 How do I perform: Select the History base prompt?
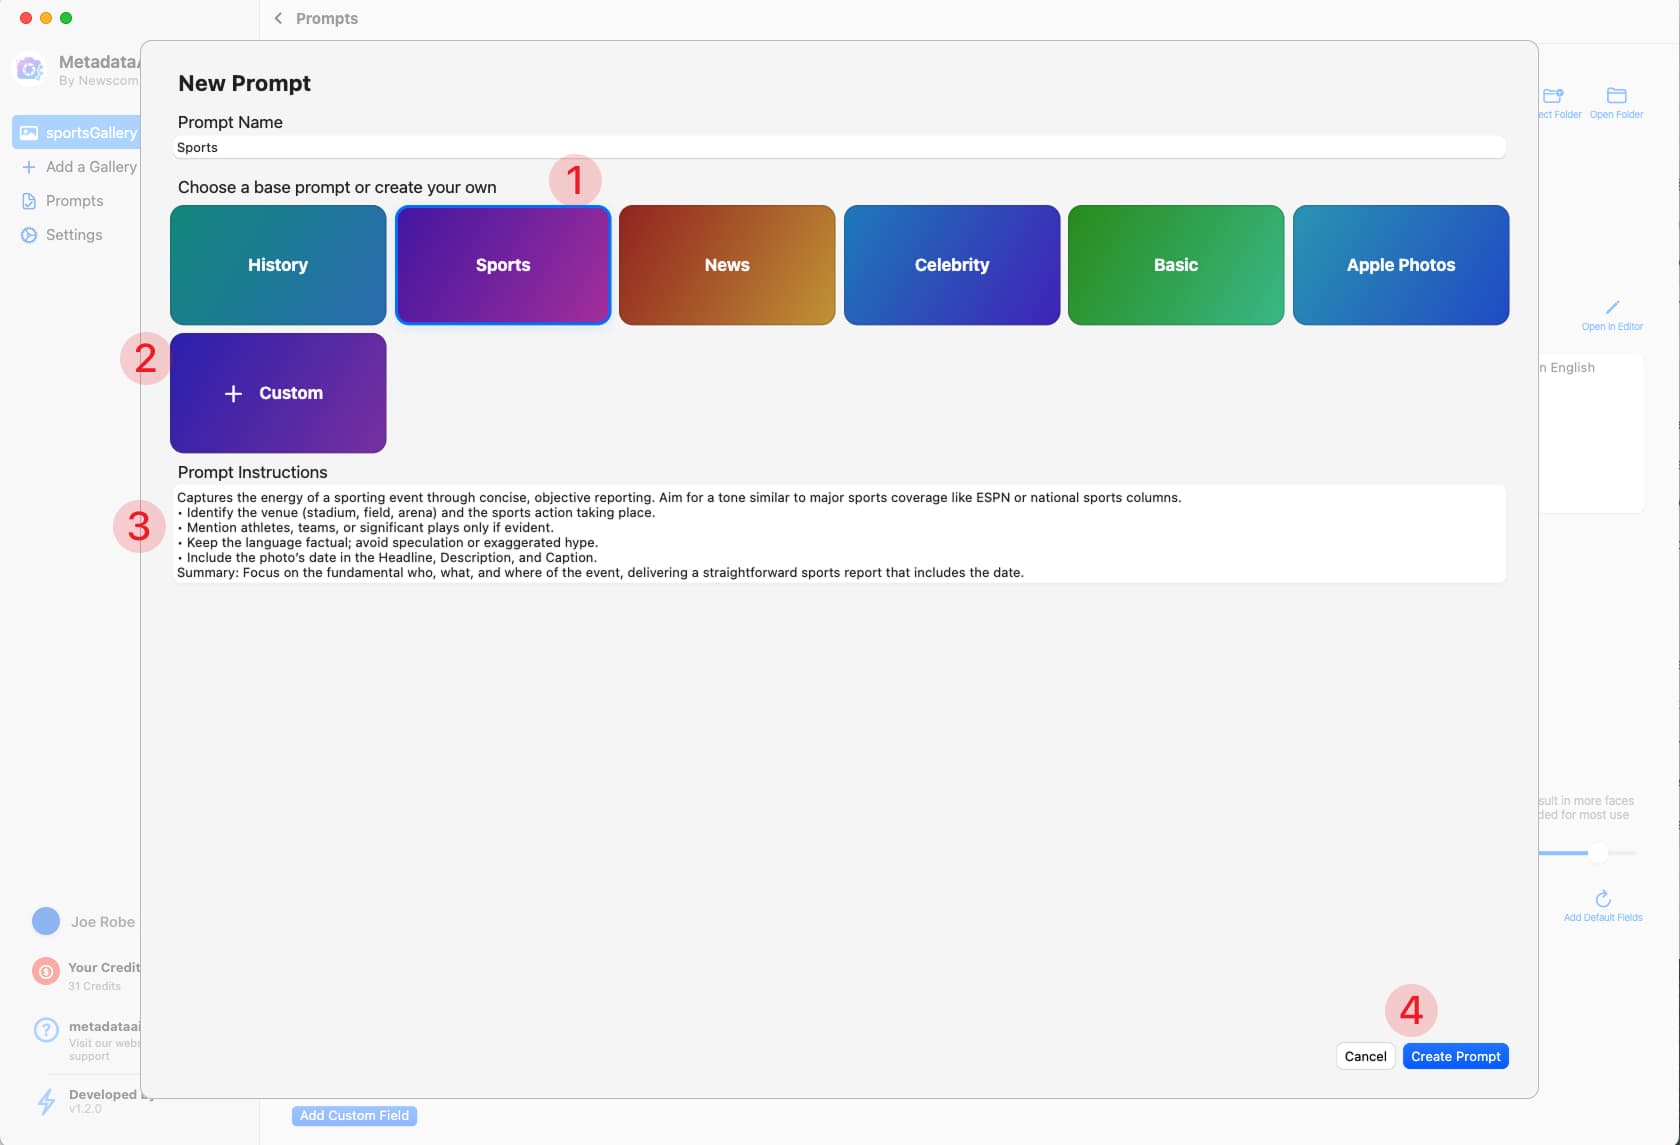coord(278,265)
